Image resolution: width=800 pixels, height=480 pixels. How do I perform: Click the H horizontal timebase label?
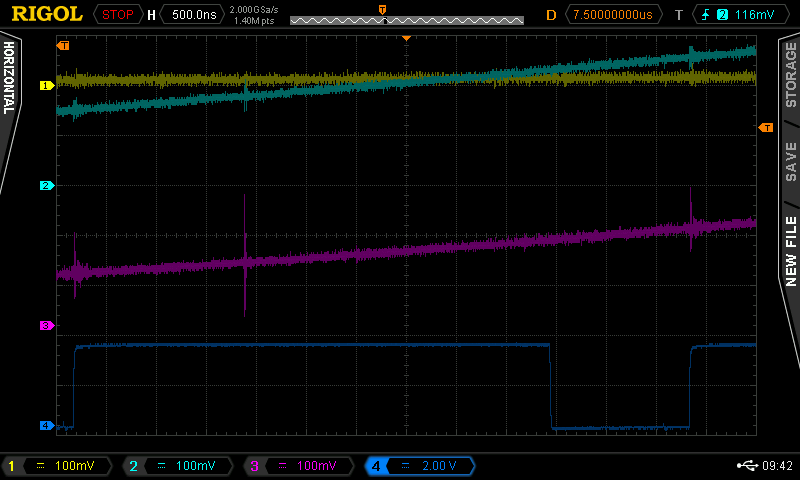click(x=152, y=15)
